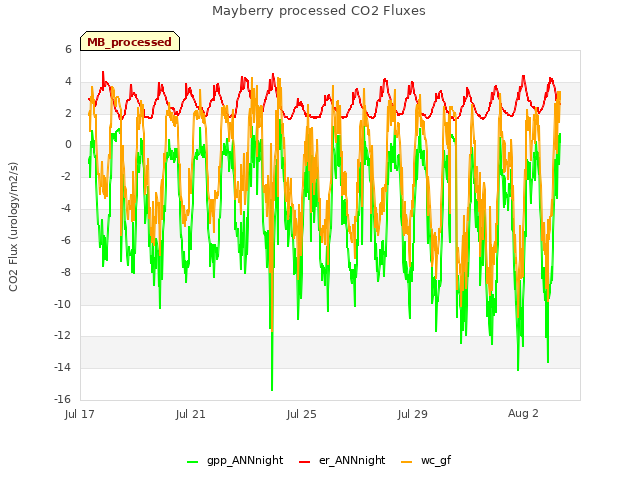Toggle the er_ANNnight legend entry

(x=342, y=460)
